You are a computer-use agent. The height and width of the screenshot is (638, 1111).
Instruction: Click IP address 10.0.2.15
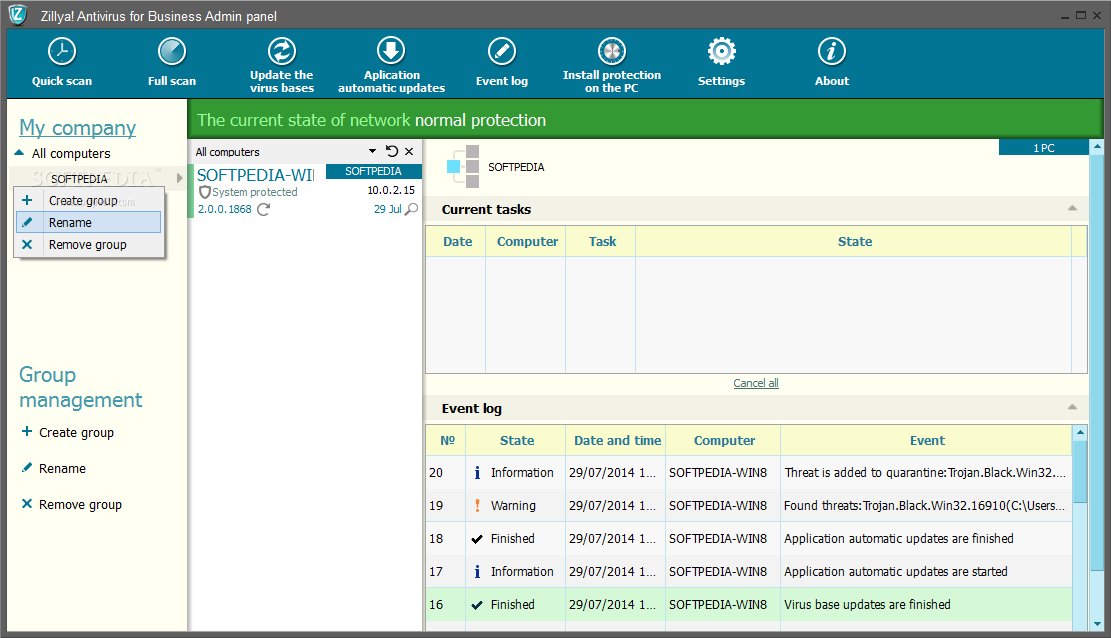[x=390, y=191]
